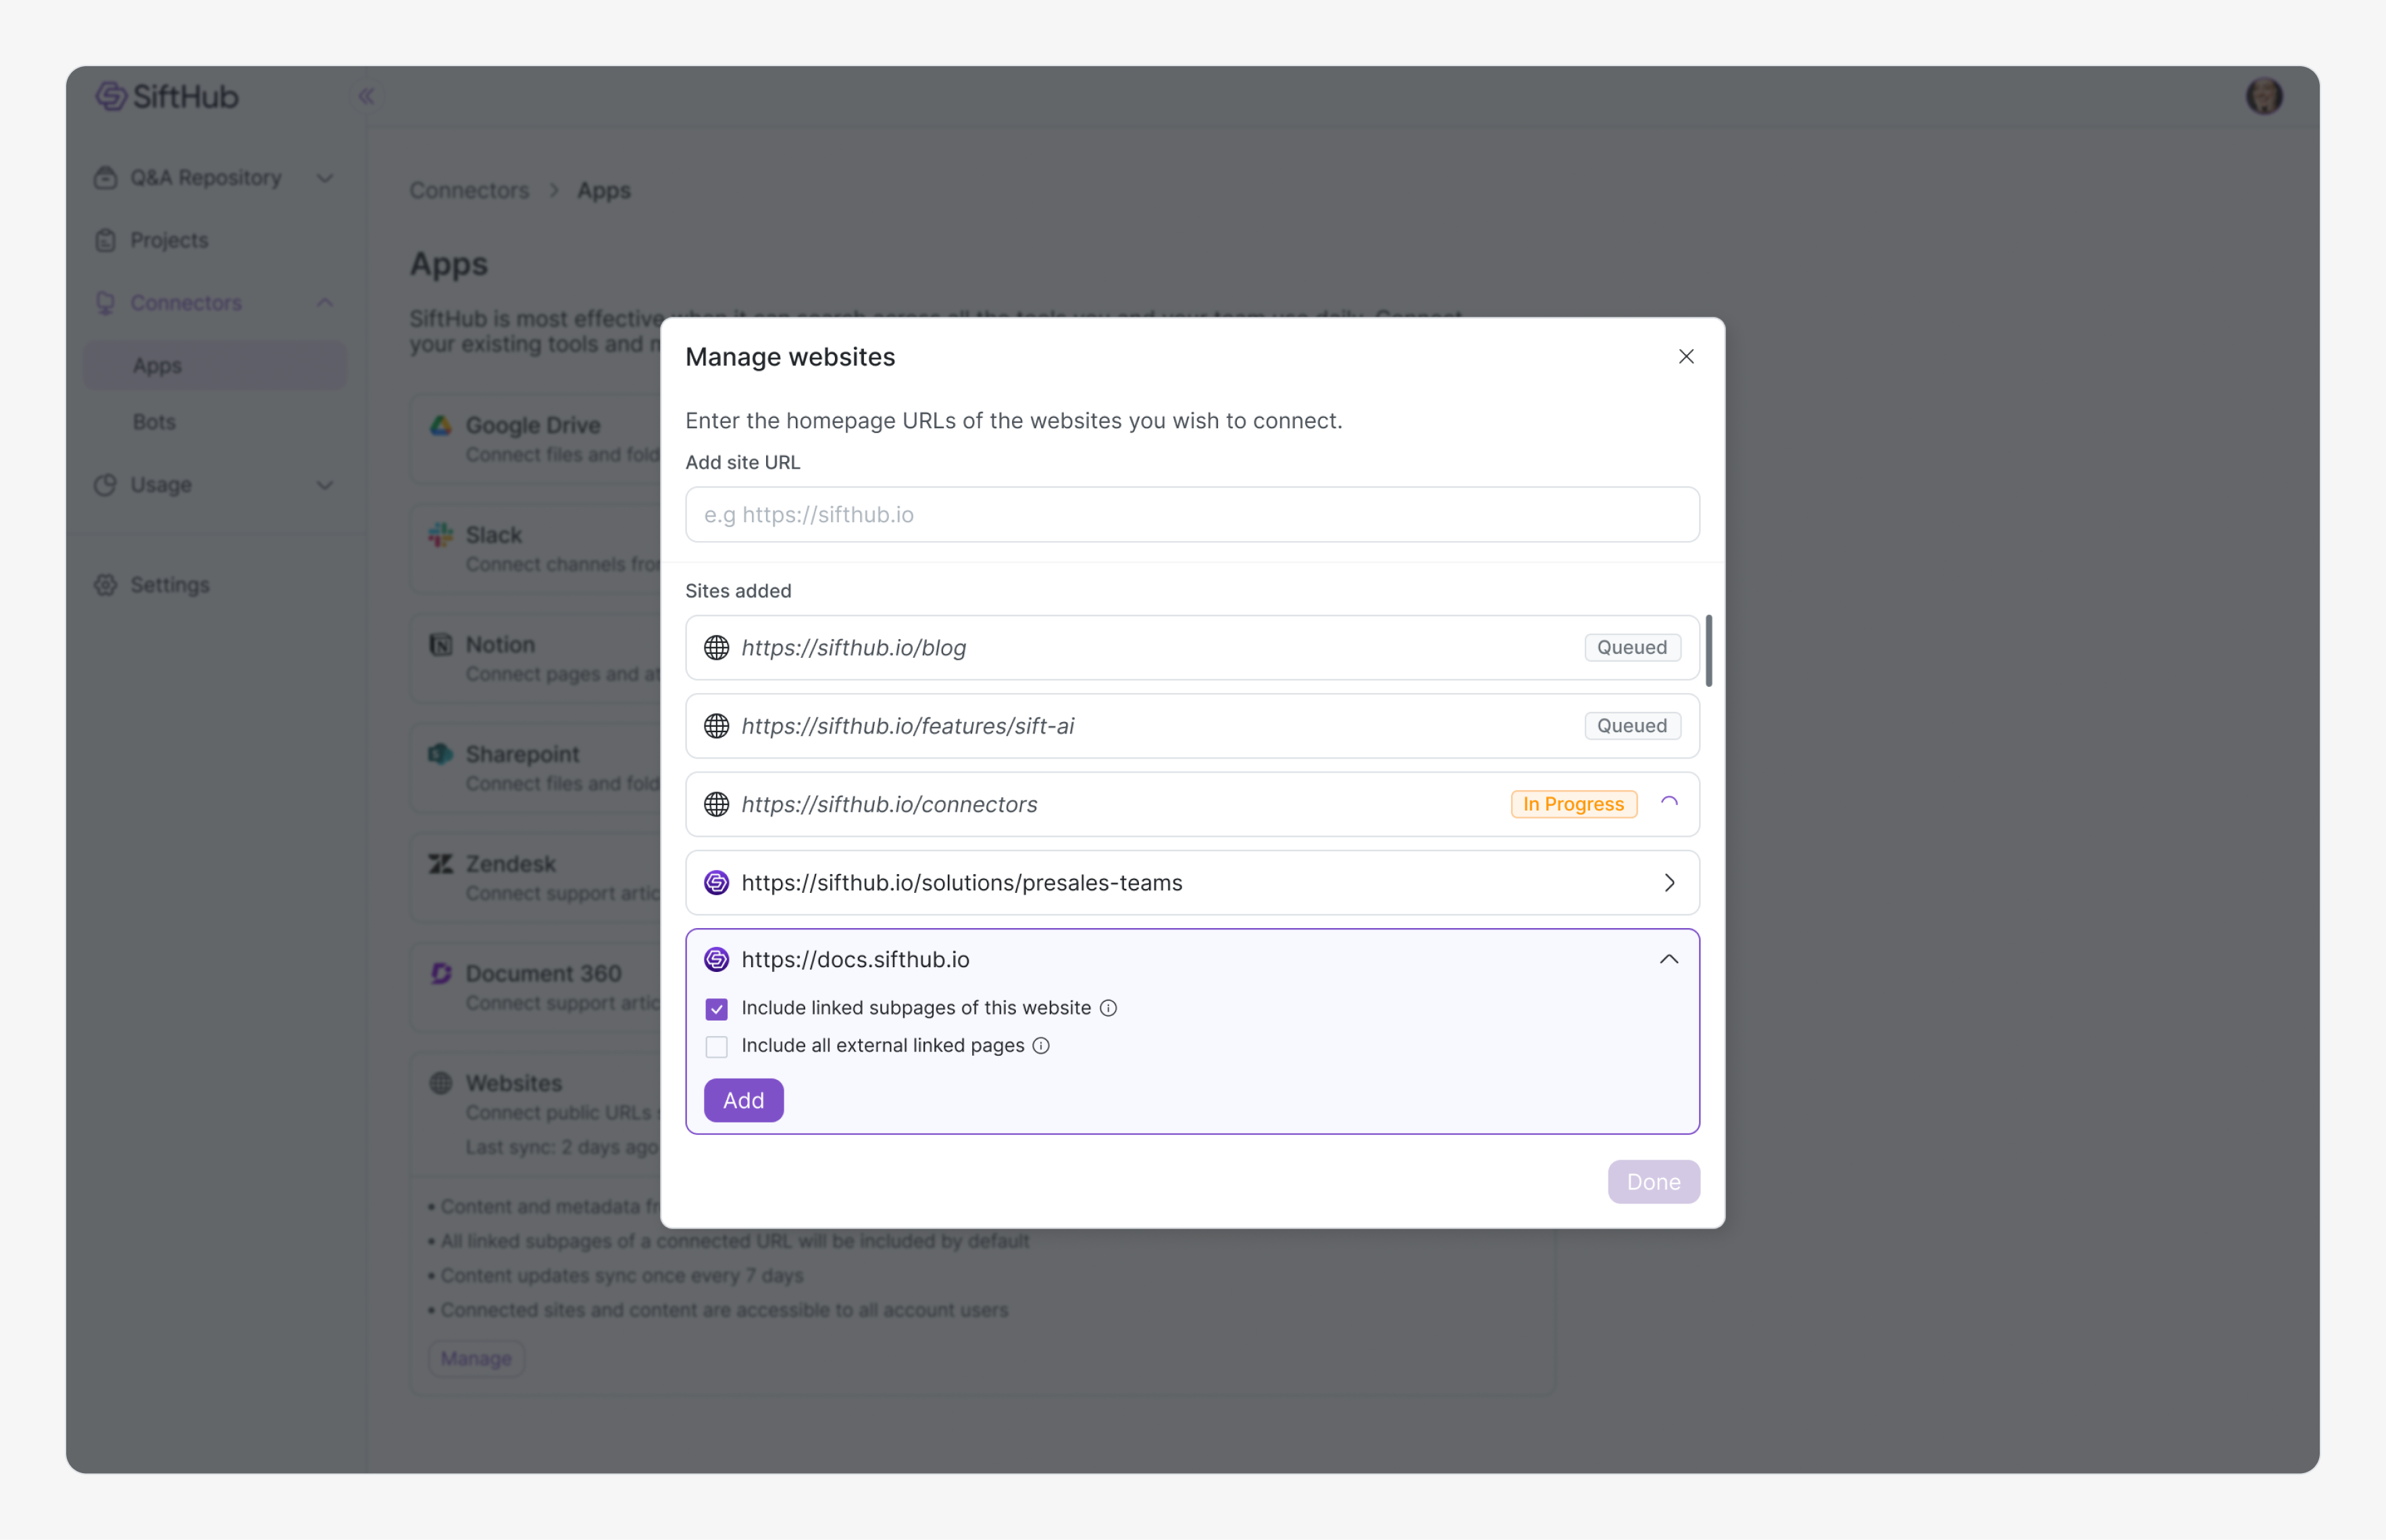Collapse the sidebar with double-chevron icon
Viewport: 2386px width, 1540px height.
coord(366,96)
